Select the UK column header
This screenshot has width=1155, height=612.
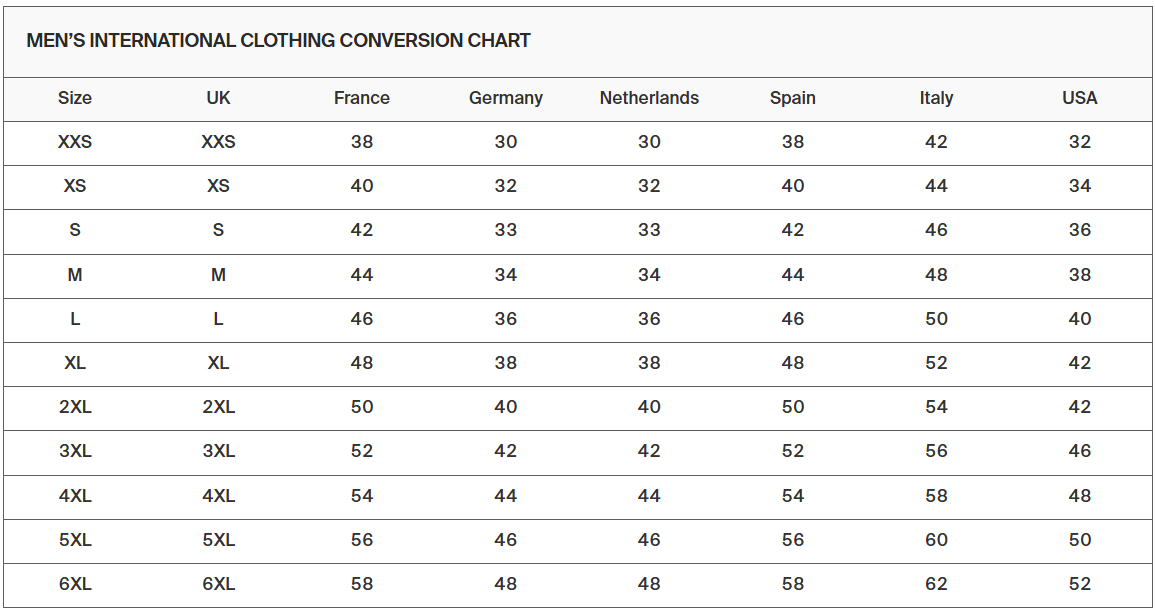click(x=218, y=98)
